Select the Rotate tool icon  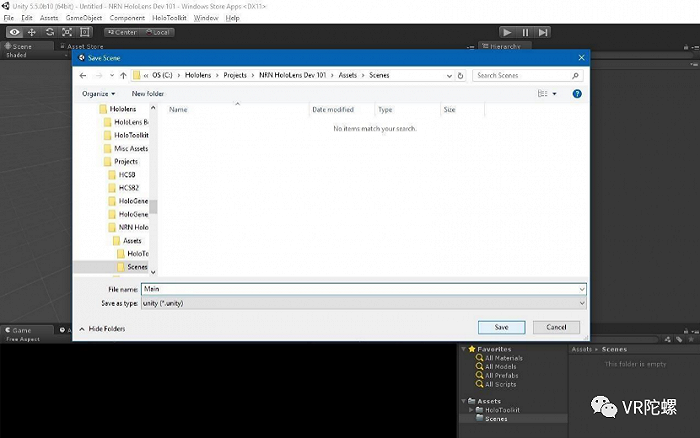[50, 32]
